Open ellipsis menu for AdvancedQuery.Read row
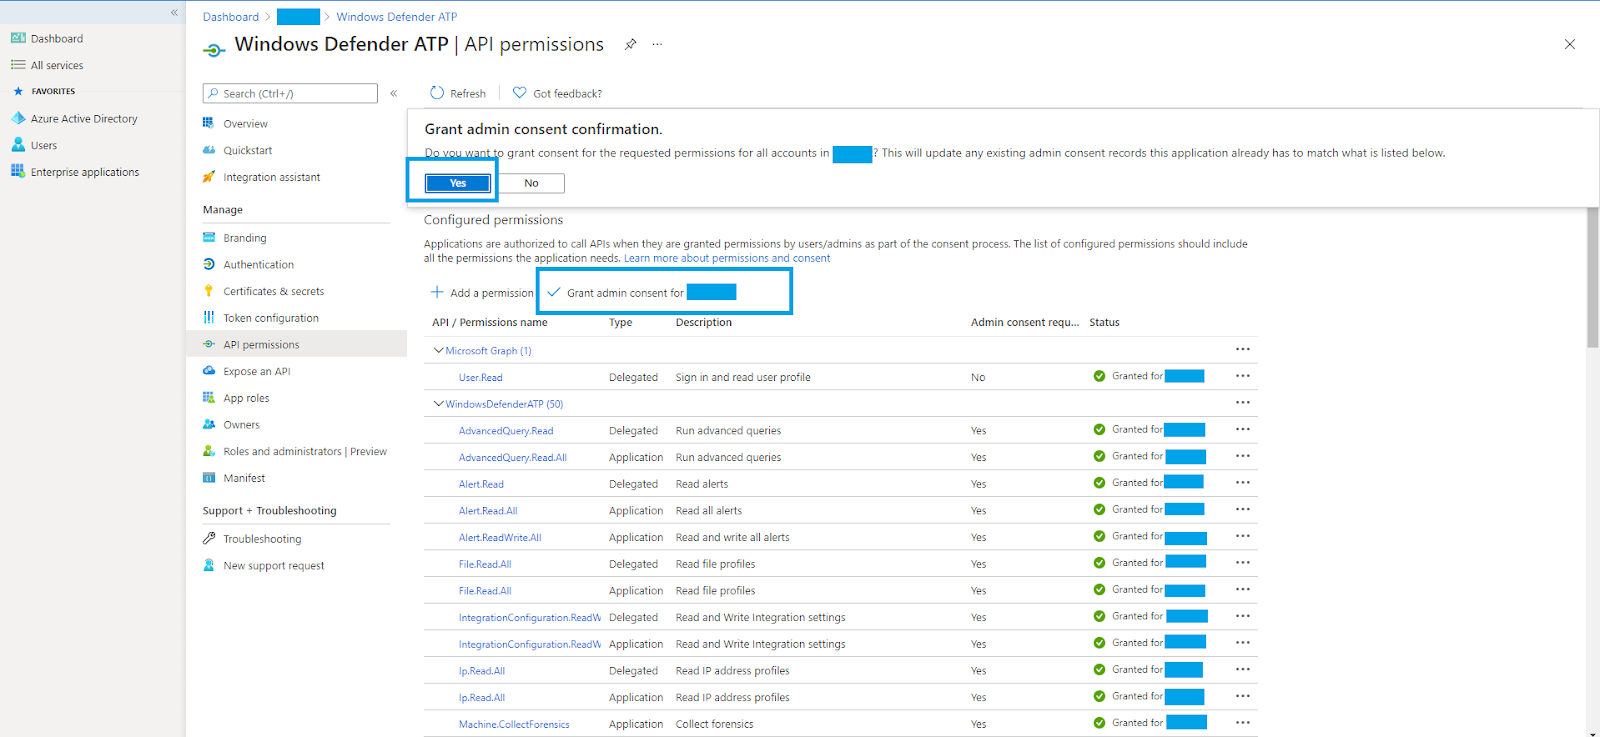Image resolution: width=1600 pixels, height=737 pixels. pyautogui.click(x=1243, y=429)
